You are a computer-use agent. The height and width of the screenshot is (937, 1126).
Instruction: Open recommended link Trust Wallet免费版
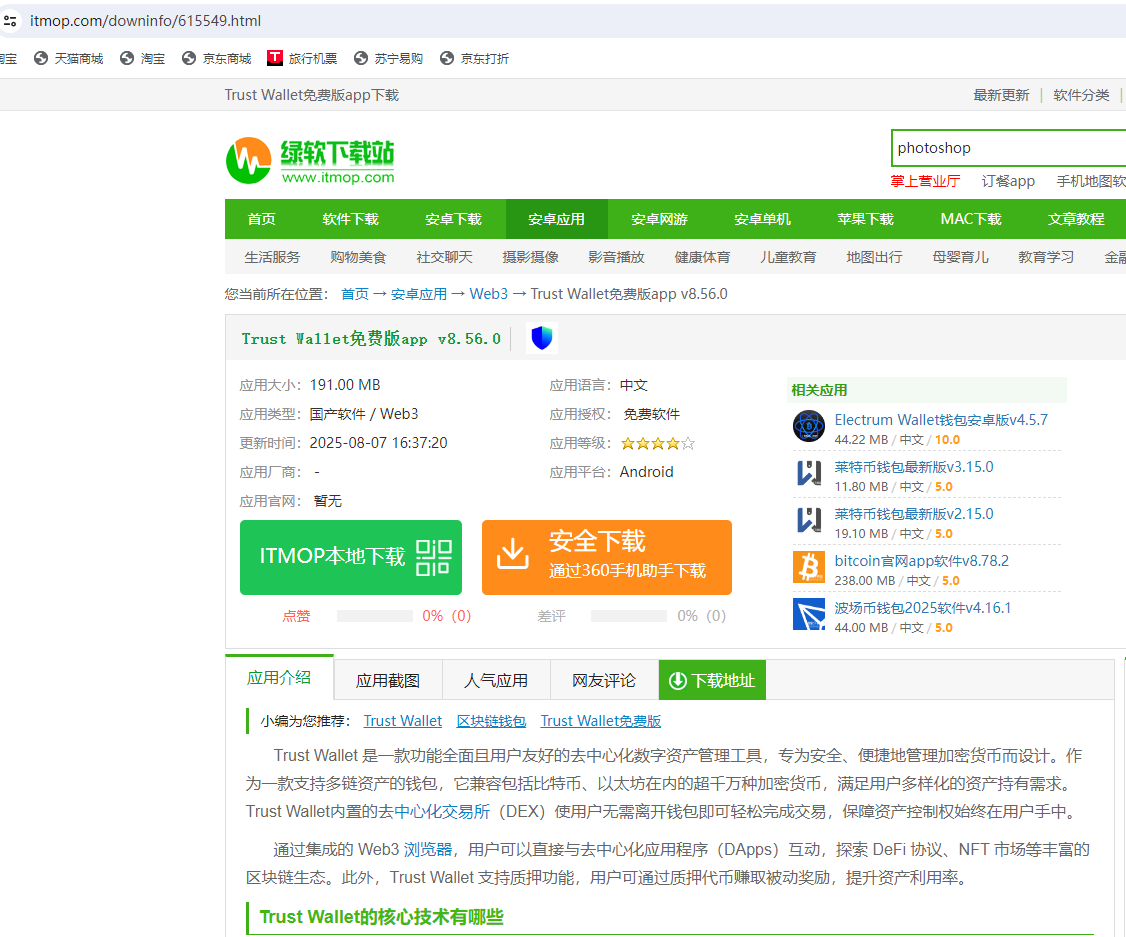click(x=600, y=721)
